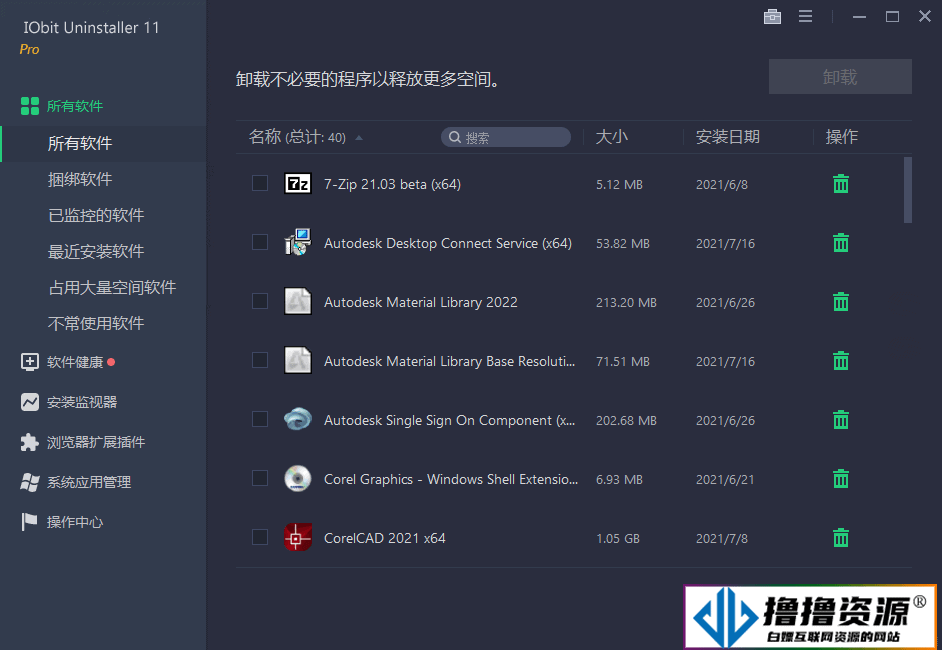Click the vertical scrollbar thumb of program list
Viewport: 942px width, 650px height.
click(908, 190)
